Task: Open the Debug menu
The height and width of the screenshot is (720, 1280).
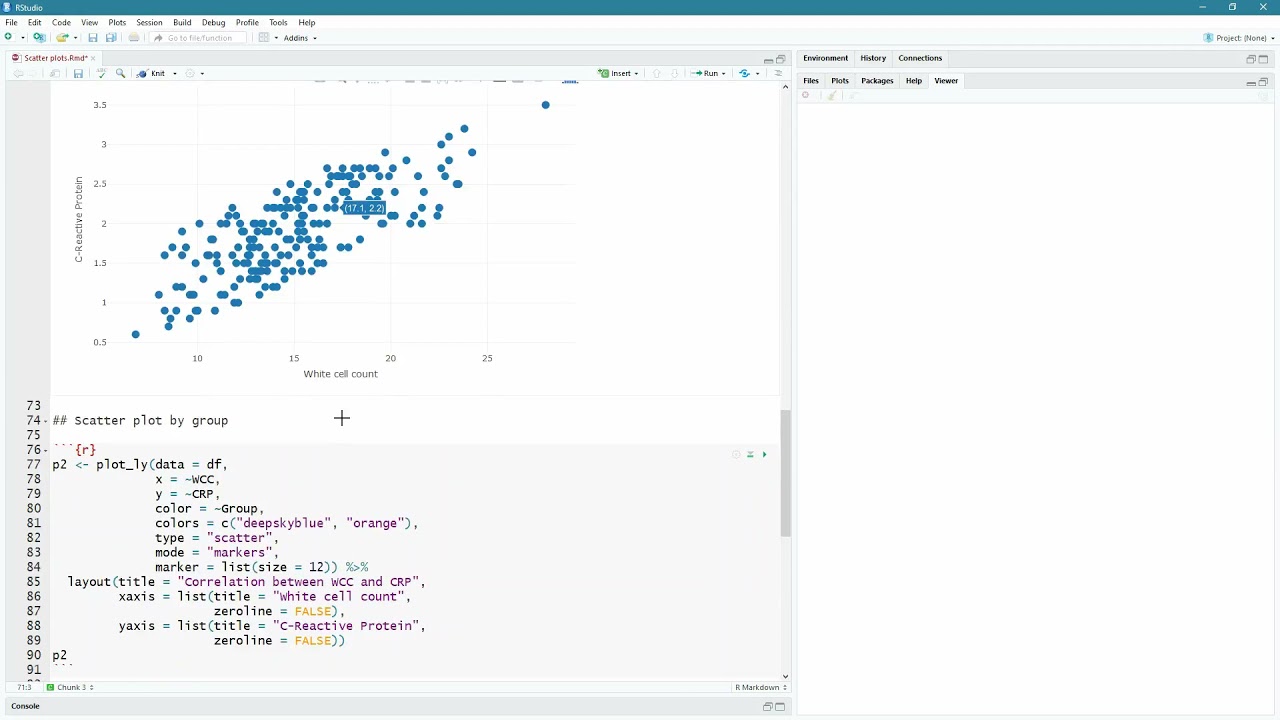Action: pyautogui.click(x=213, y=22)
